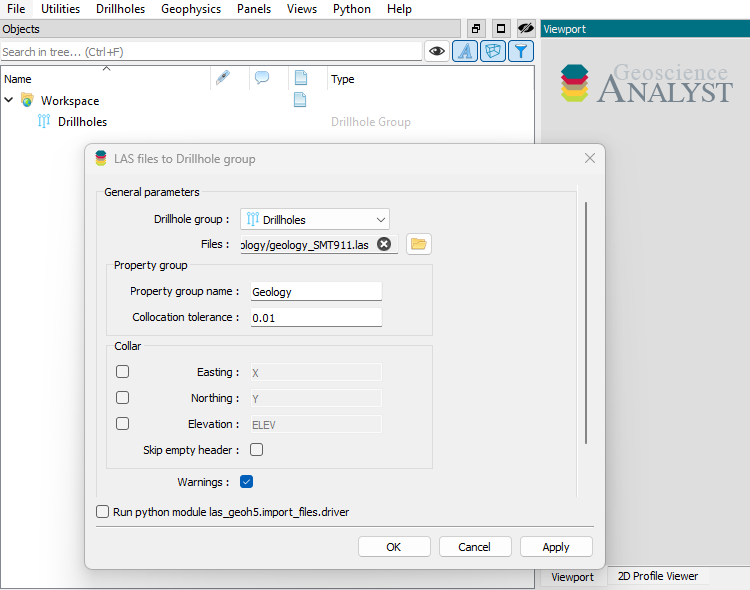The image size is (750, 590).
Task: Click the funnel filter icon
Action: click(520, 51)
